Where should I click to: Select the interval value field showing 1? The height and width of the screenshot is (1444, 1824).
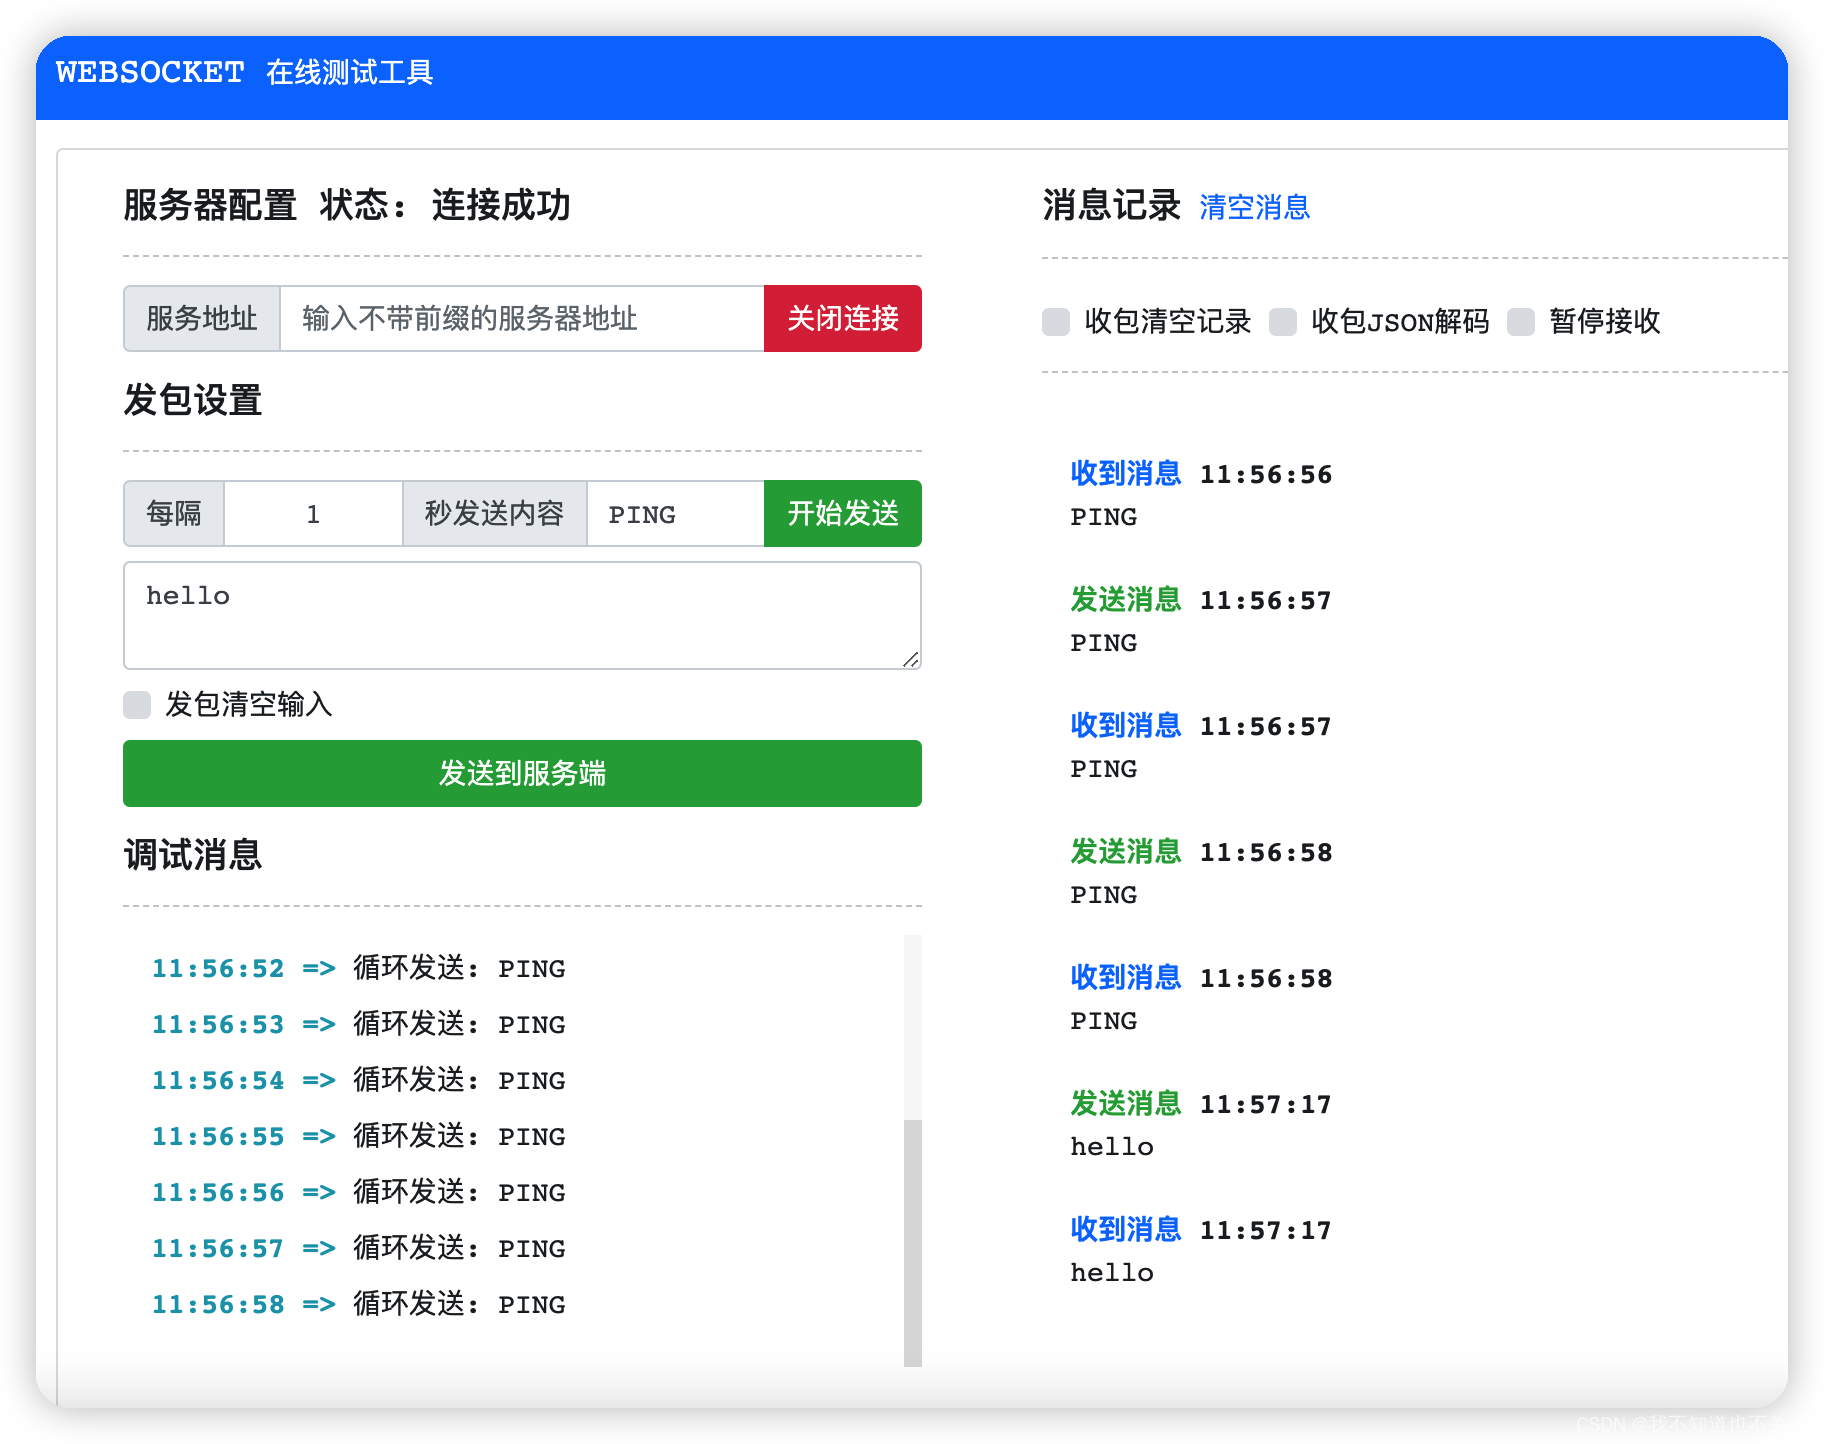313,513
